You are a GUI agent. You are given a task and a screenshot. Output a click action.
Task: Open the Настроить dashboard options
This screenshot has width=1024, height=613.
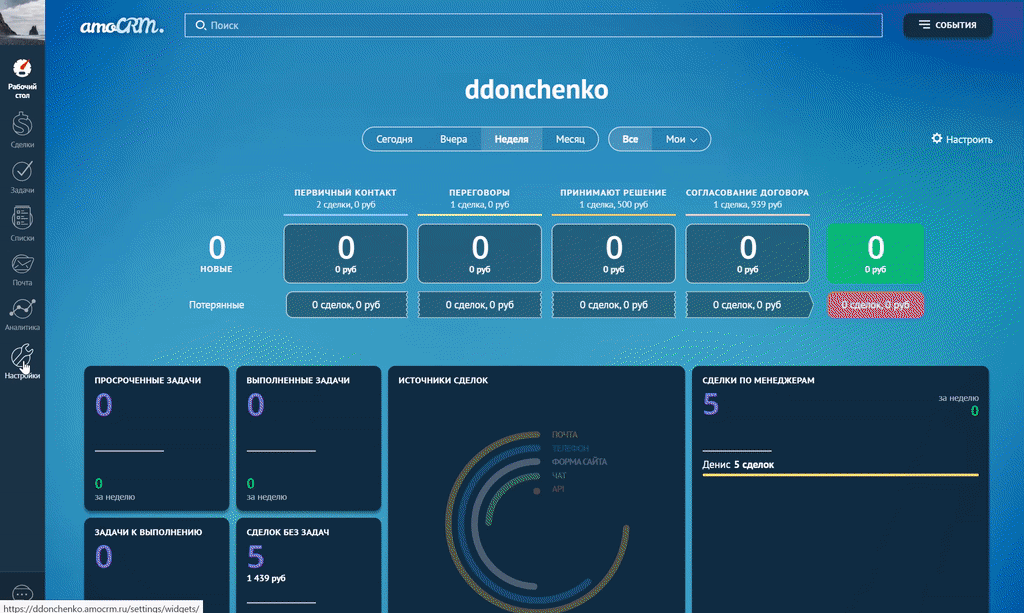961,139
